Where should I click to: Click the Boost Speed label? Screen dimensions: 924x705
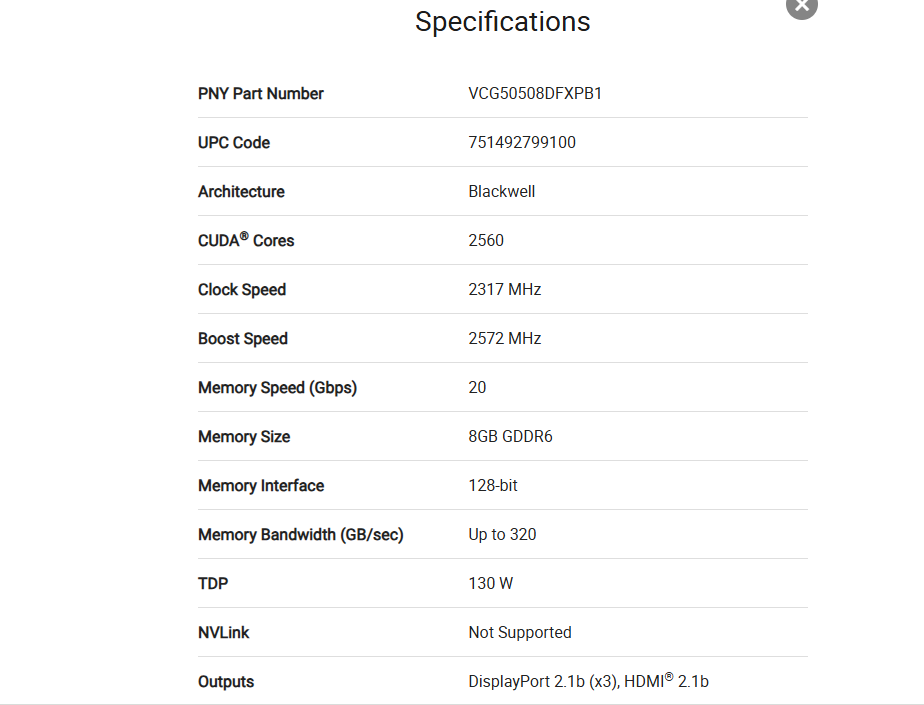(x=243, y=339)
